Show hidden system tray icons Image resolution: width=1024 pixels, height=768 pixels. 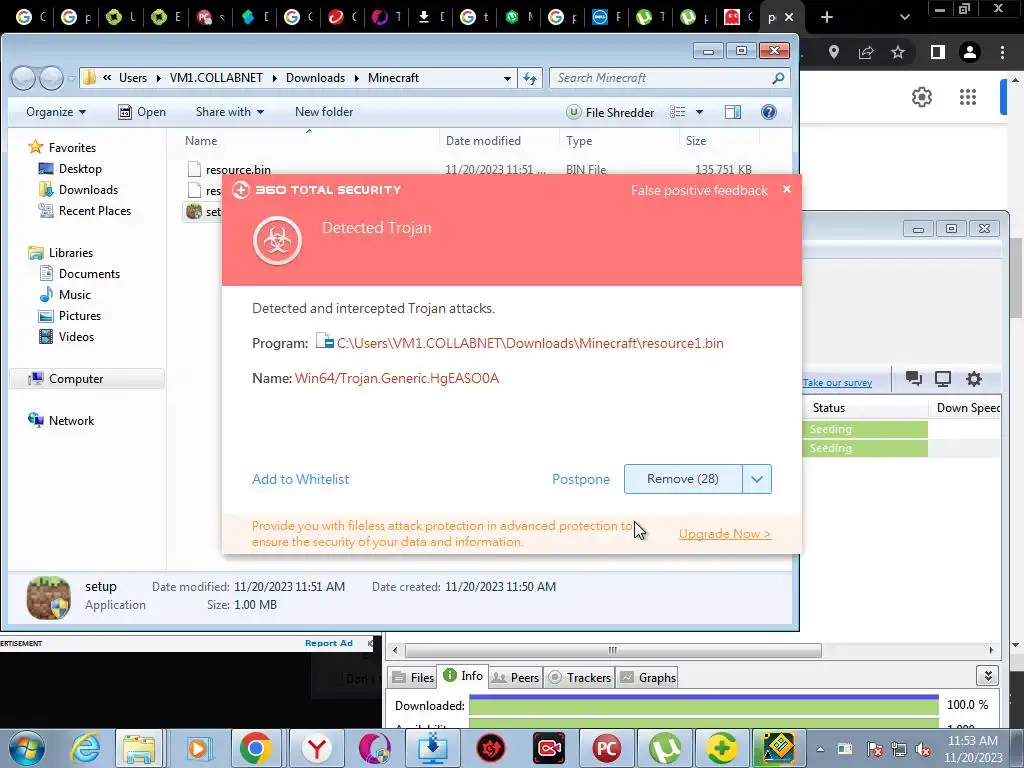tap(820, 749)
